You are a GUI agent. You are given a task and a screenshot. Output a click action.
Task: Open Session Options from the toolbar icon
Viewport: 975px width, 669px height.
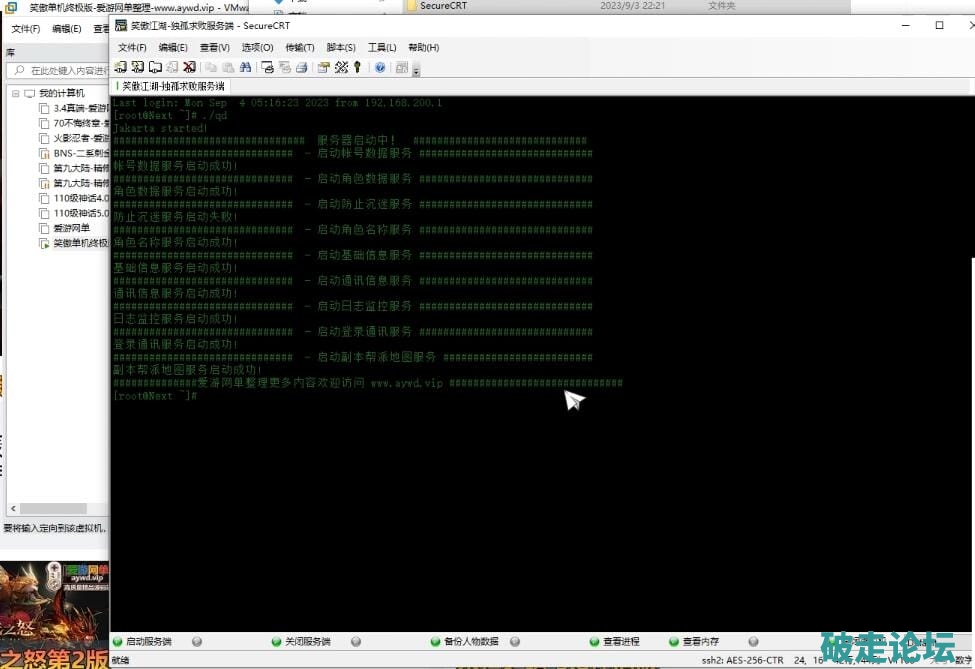[323, 67]
